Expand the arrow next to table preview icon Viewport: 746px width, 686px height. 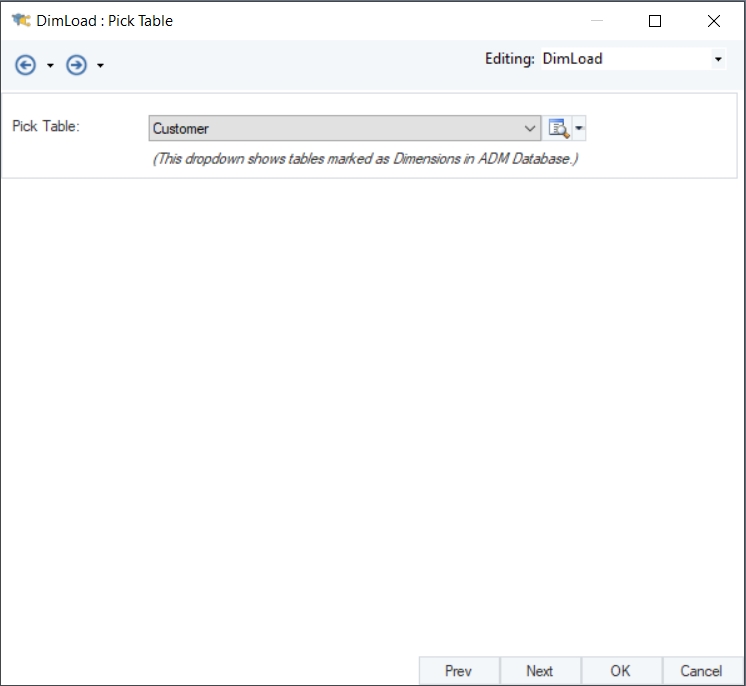[579, 128]
